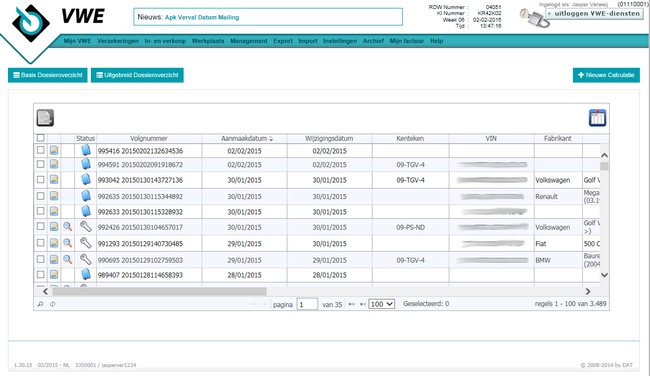
Task: Open the Apk Verval Datum Mailing news link
Action: point(202,17)
